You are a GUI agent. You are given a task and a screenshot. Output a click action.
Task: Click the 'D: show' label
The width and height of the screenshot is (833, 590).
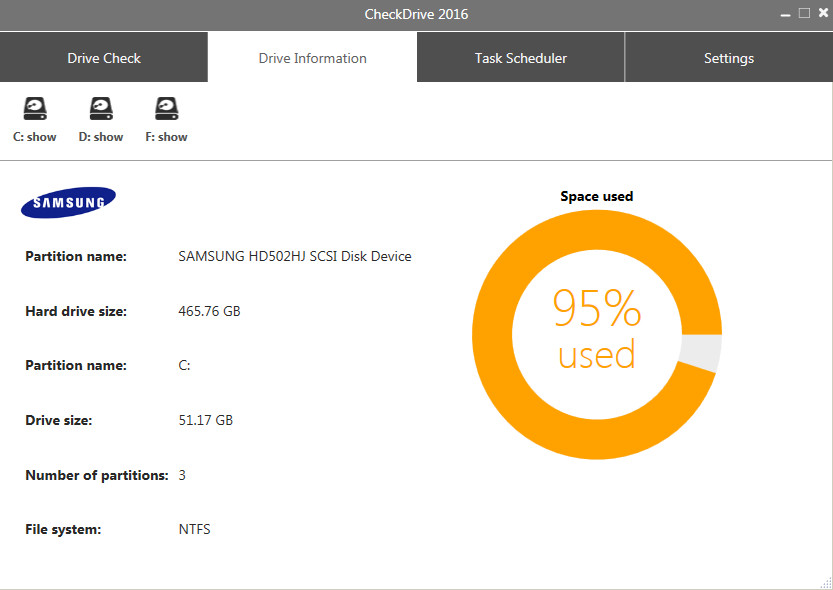pyautogui.click(x=101, y=137)
